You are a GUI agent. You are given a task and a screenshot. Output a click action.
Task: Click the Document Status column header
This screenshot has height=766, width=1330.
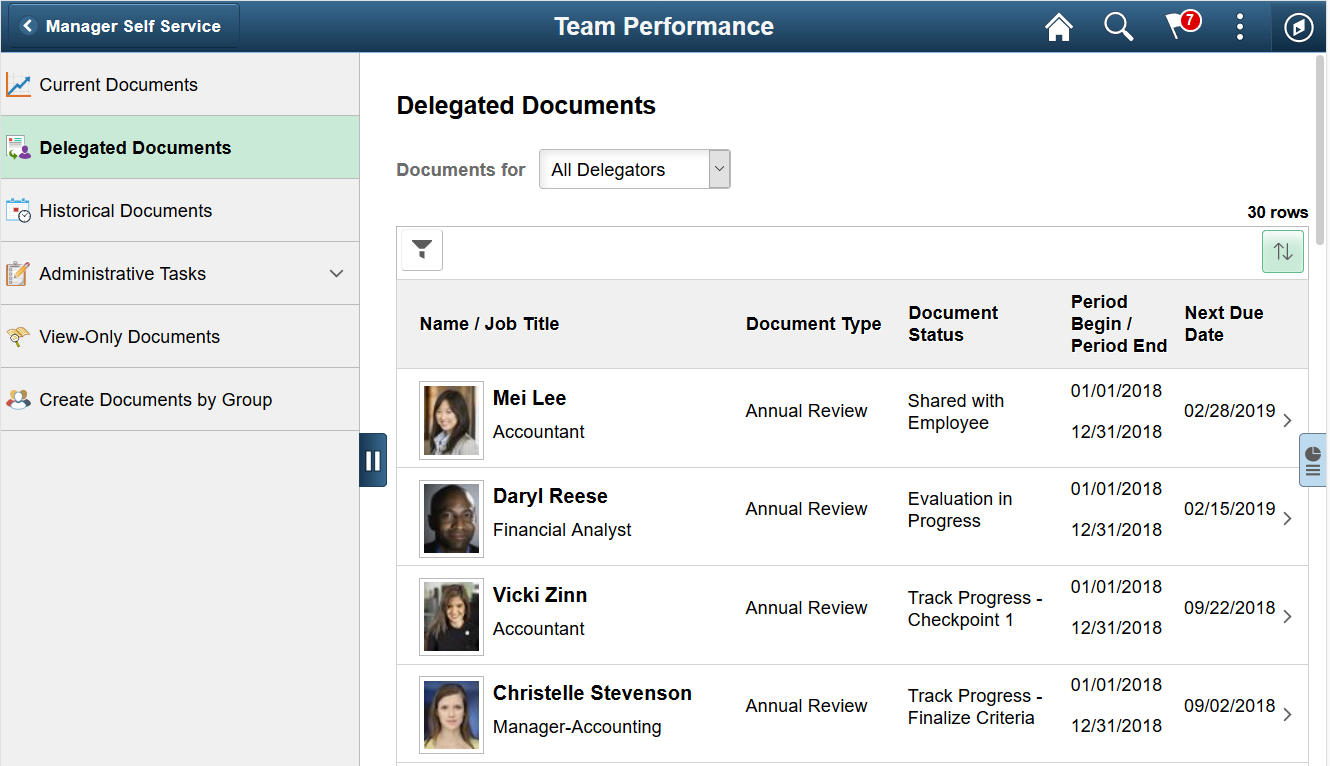click(953, 324)
